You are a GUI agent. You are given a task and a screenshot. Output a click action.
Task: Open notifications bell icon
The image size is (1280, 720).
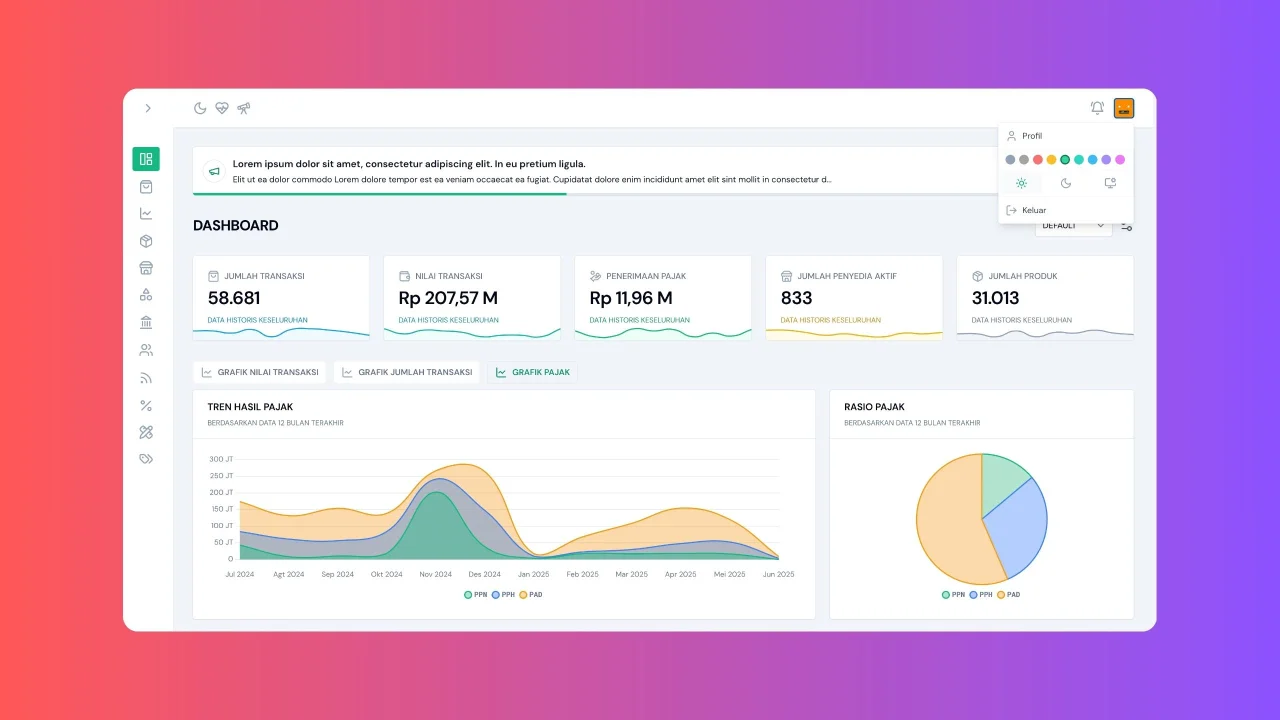pos(1097,108)
